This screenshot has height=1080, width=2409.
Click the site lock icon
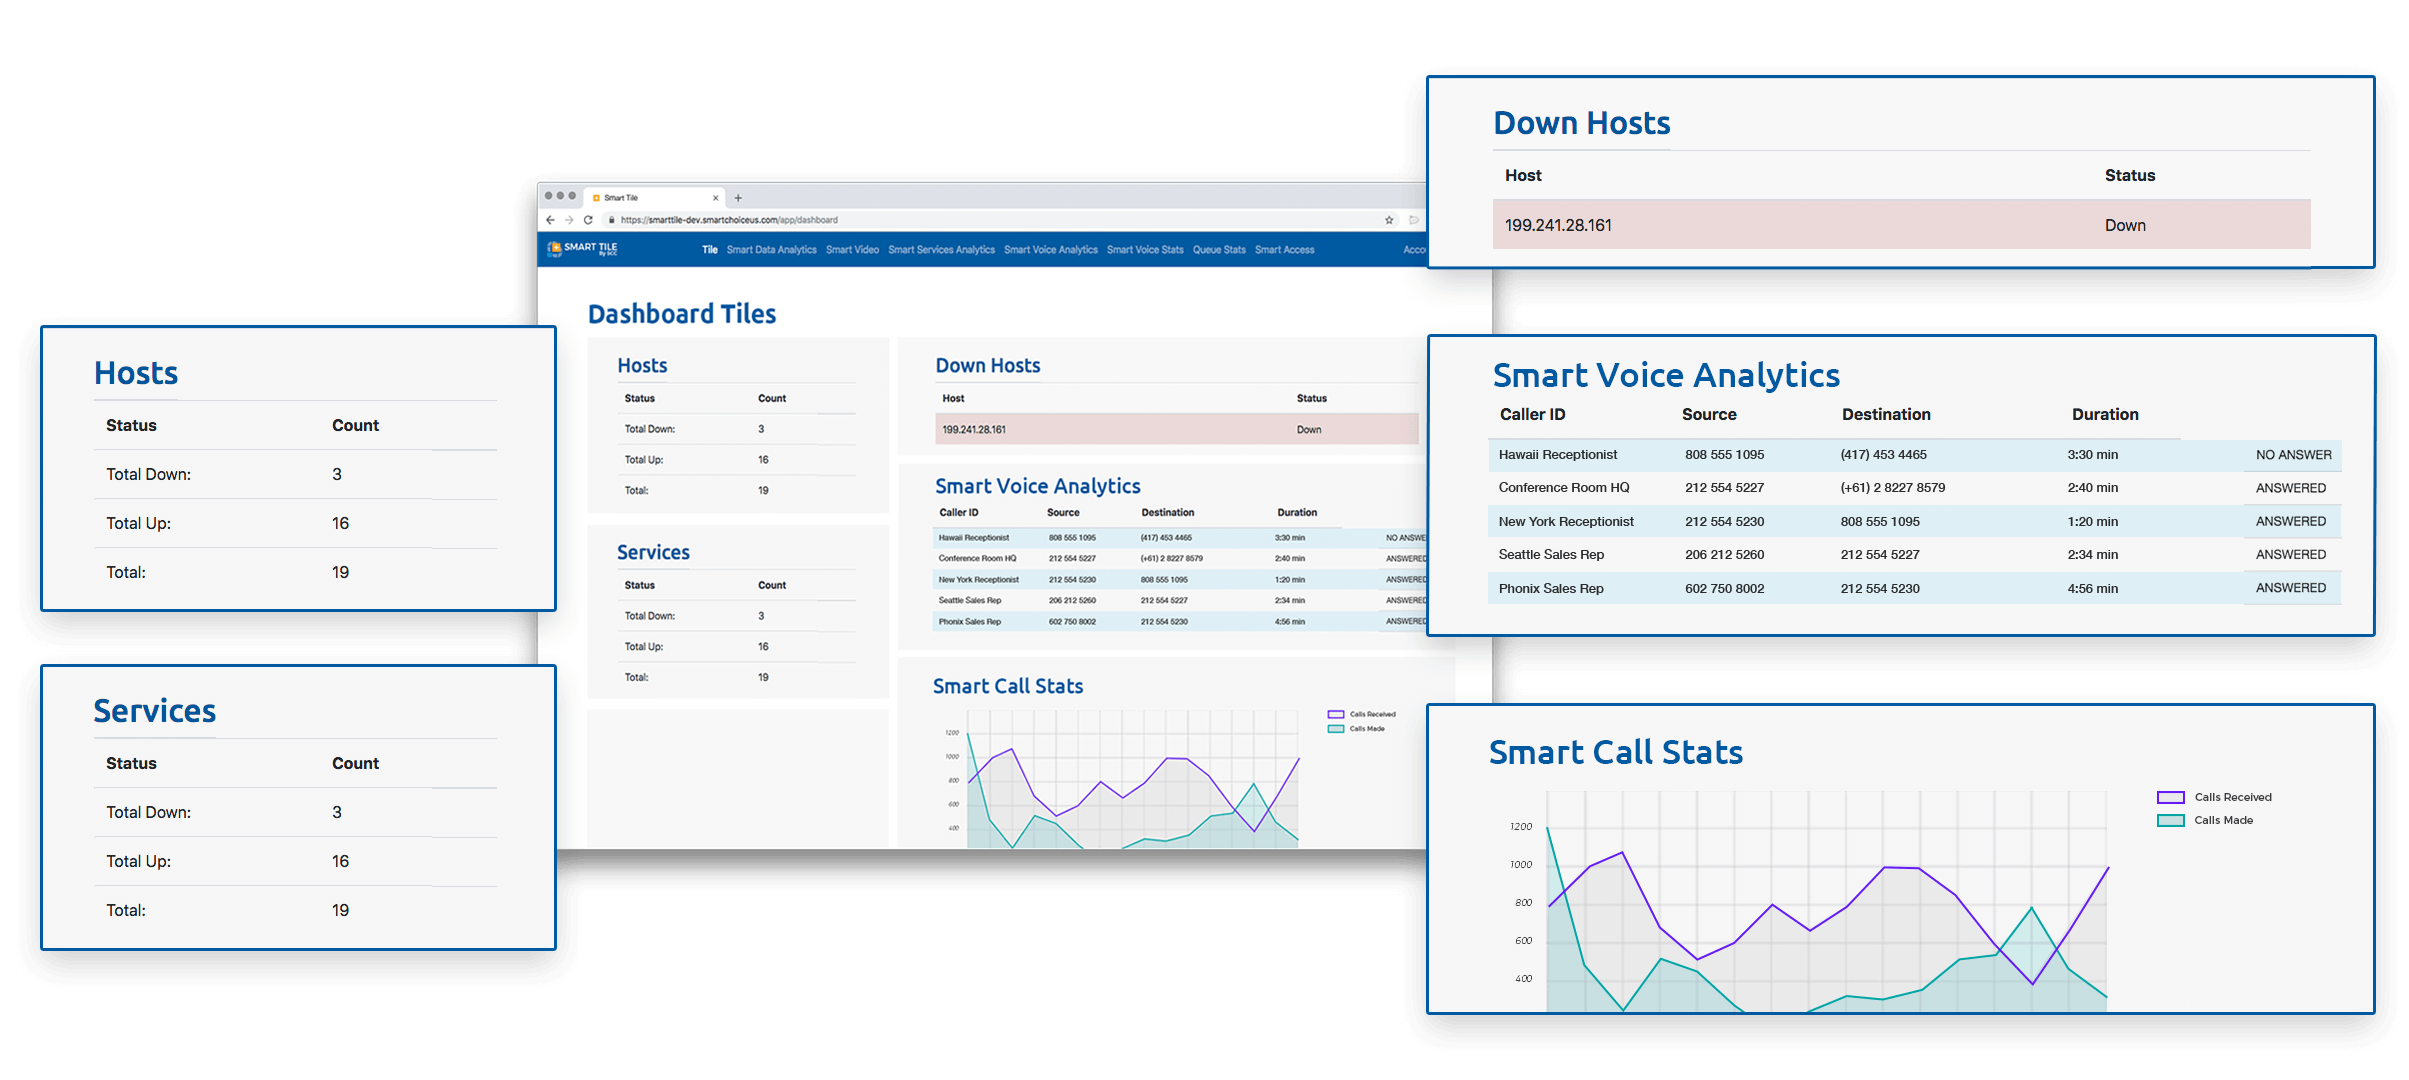click(612, 220)
